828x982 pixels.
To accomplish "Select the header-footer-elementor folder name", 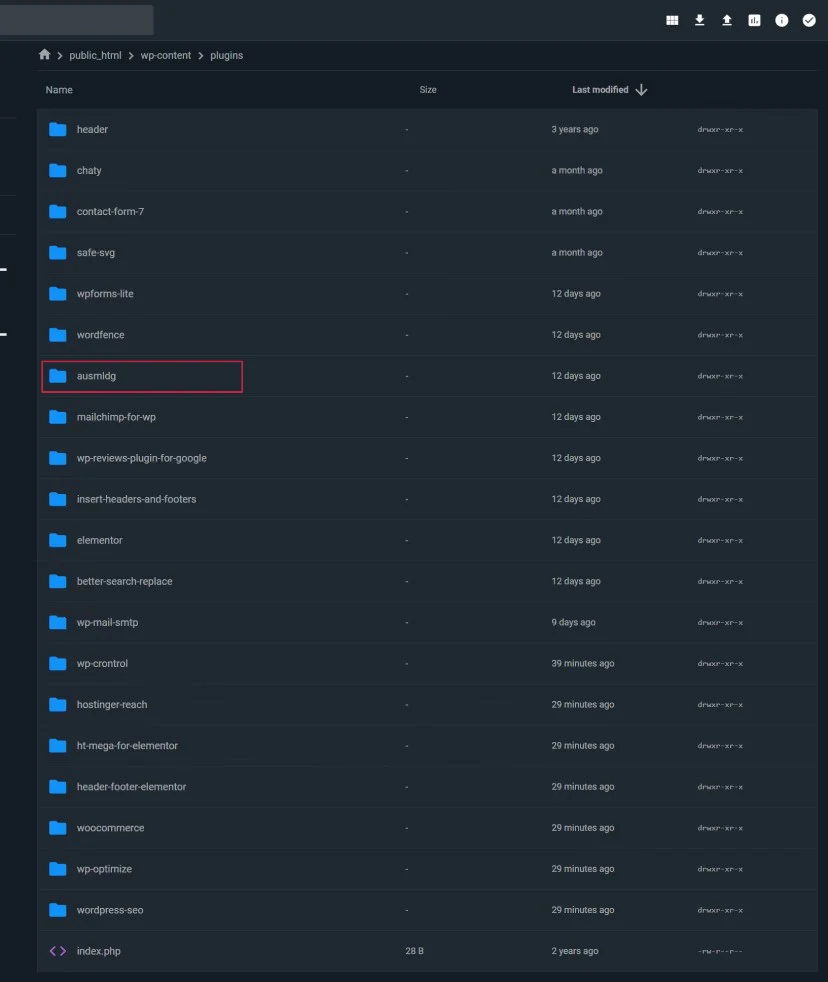I will (132, 787).
